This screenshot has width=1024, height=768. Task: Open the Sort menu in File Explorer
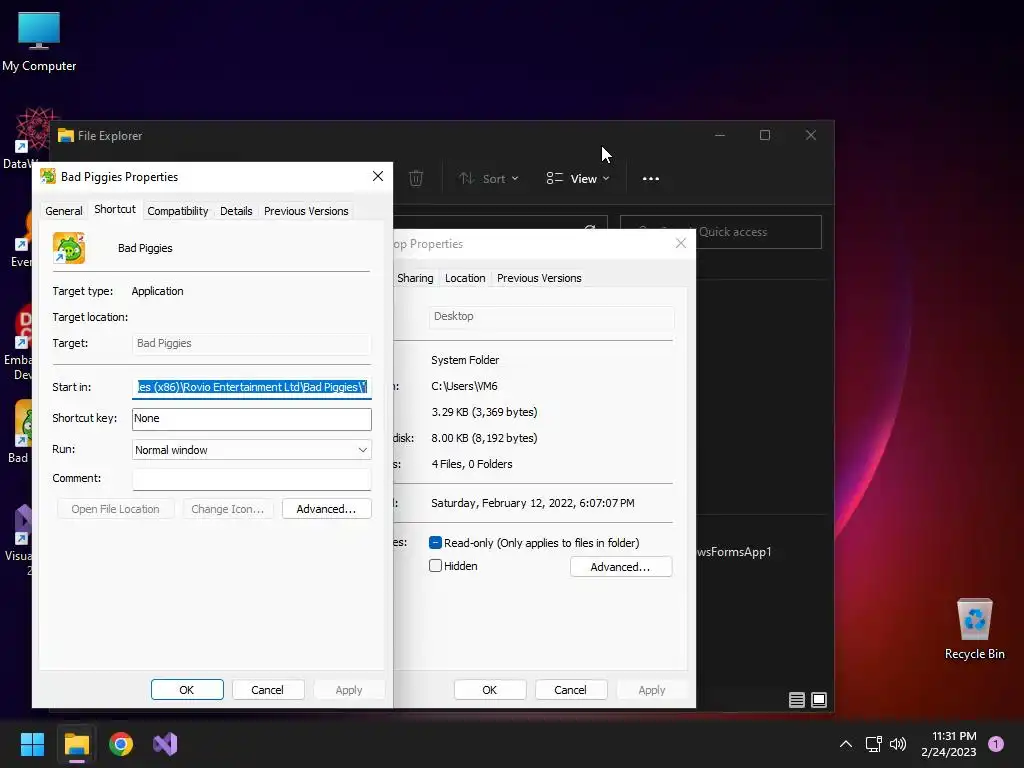click(488, 178)
